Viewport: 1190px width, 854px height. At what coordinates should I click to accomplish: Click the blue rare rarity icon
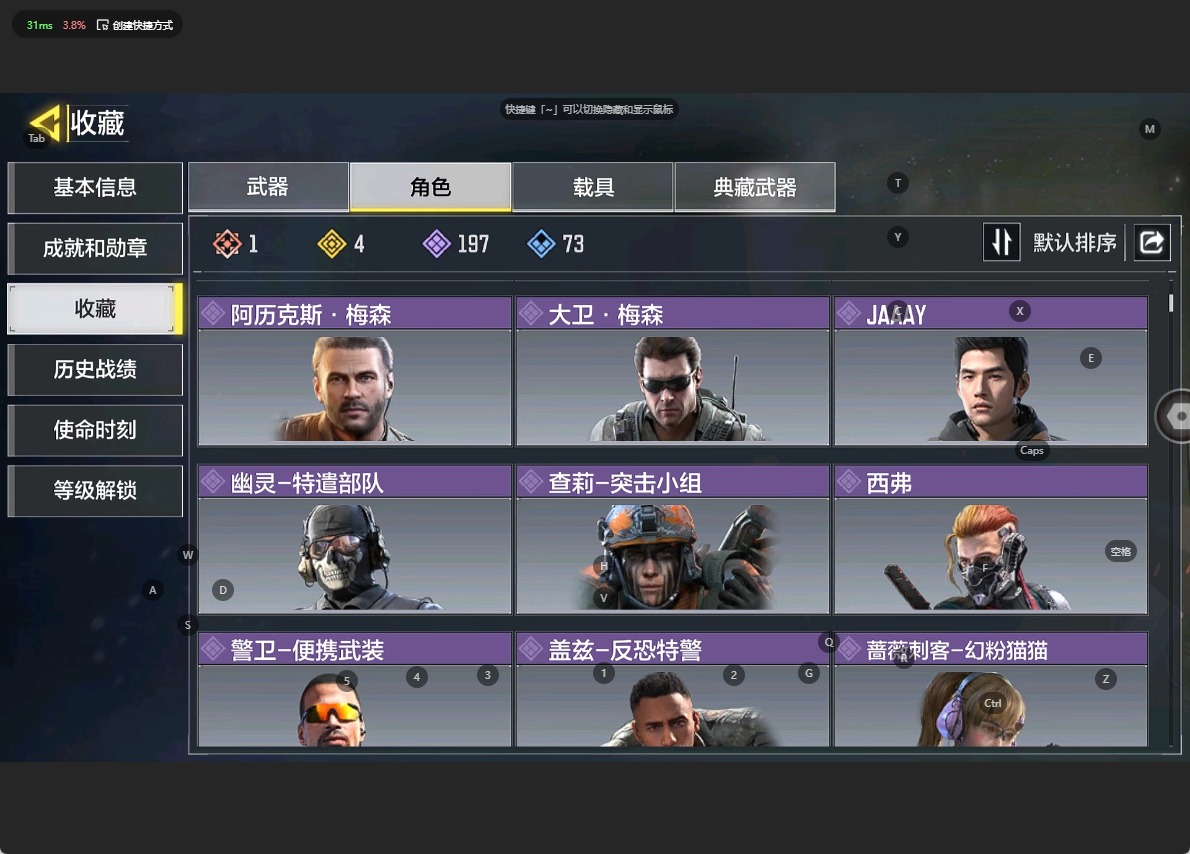541,244
